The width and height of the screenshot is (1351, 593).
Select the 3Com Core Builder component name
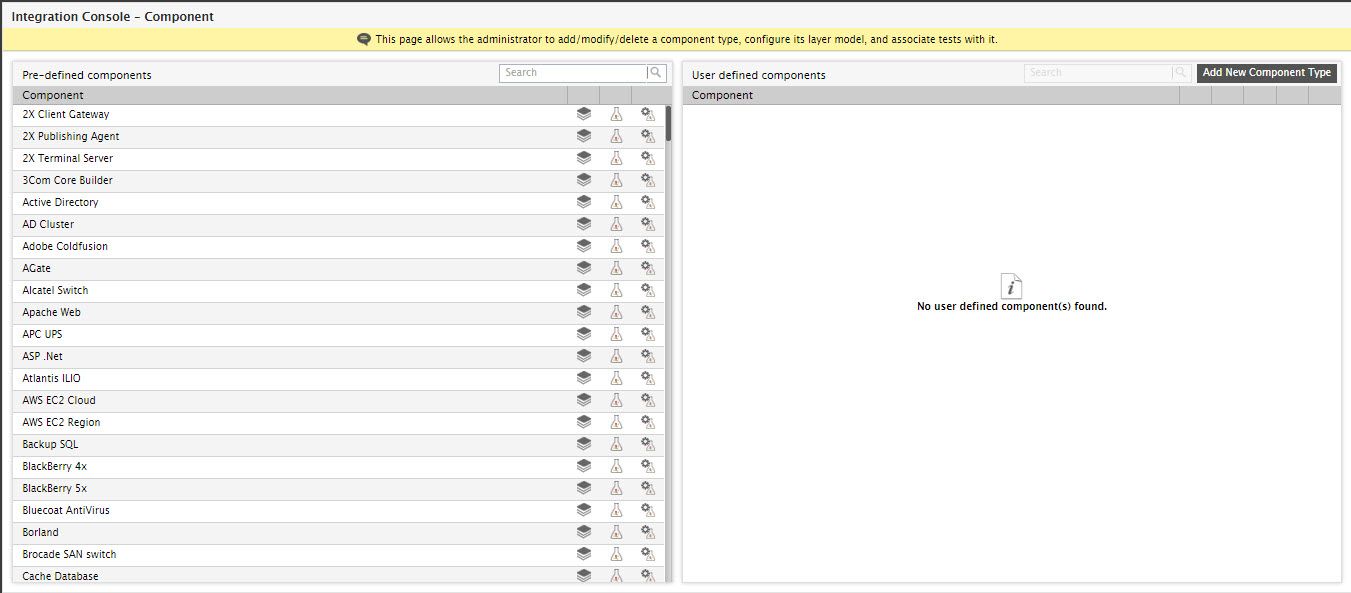coord(68,180)
